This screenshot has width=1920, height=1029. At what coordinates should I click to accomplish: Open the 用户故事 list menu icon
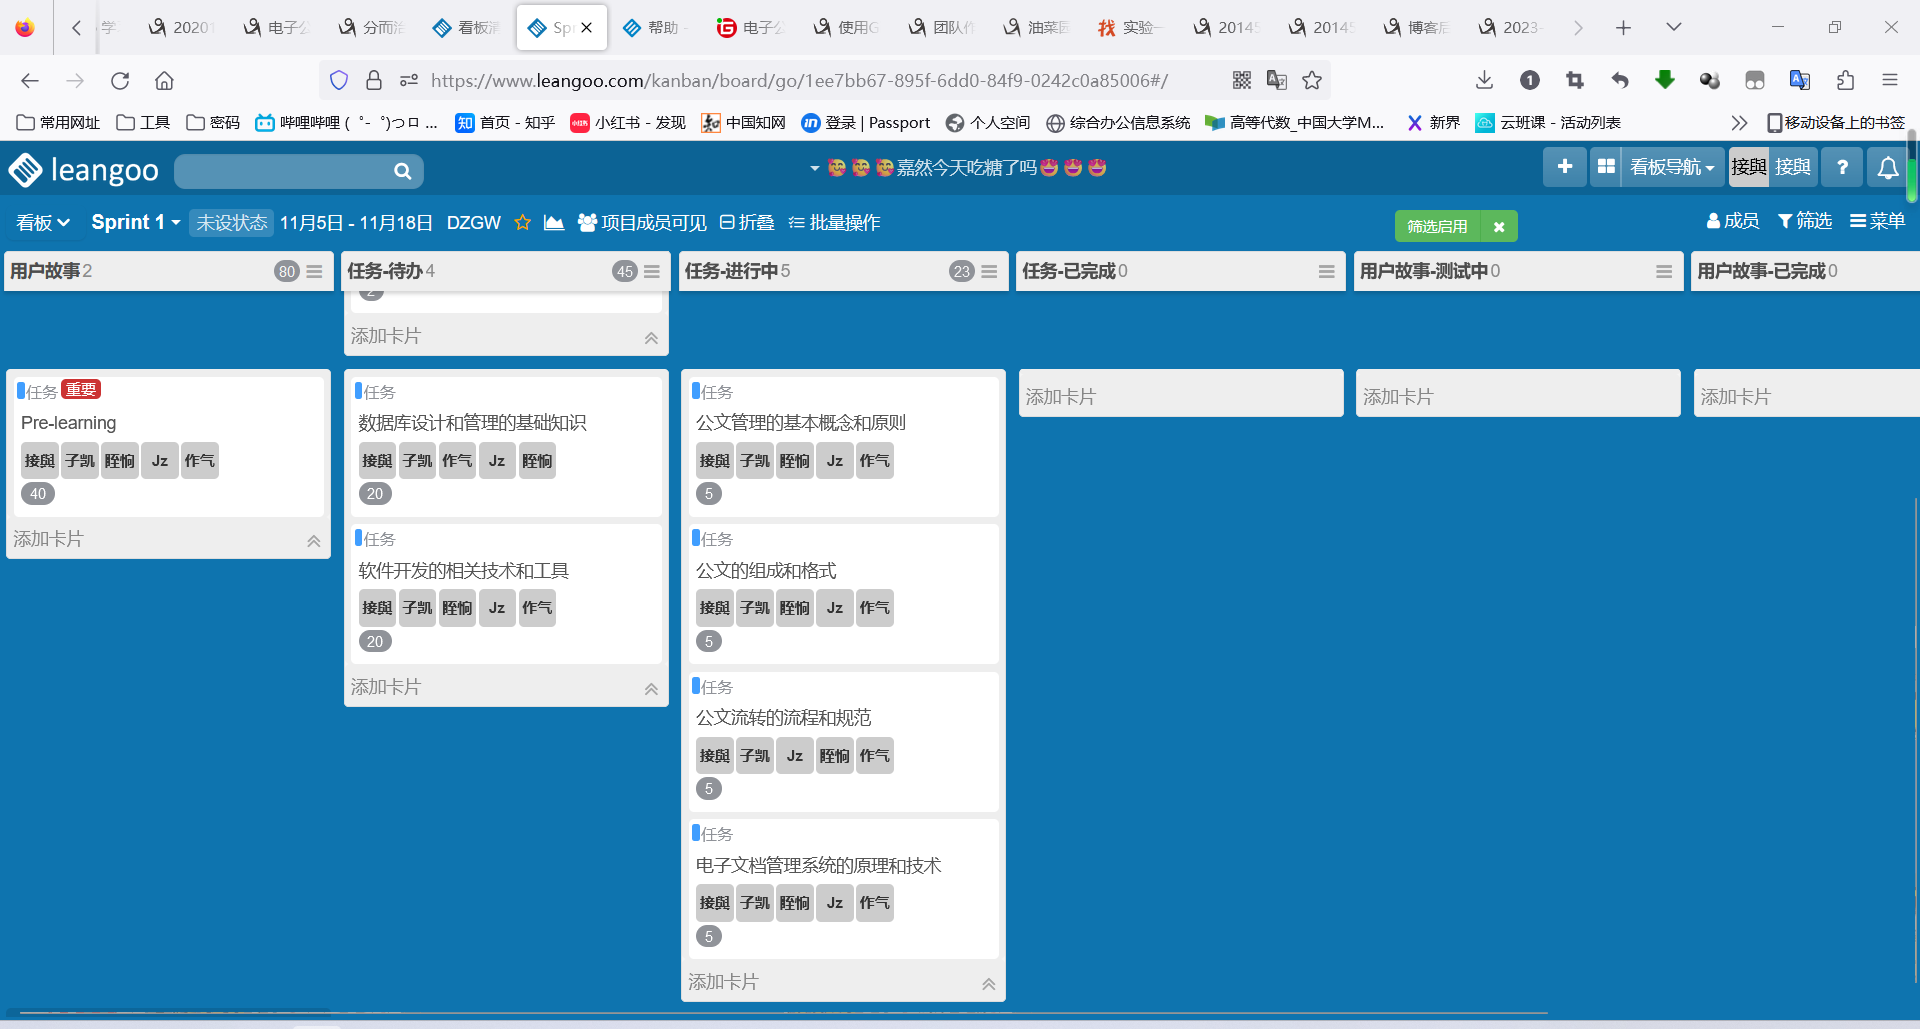[x=314, y=271]
